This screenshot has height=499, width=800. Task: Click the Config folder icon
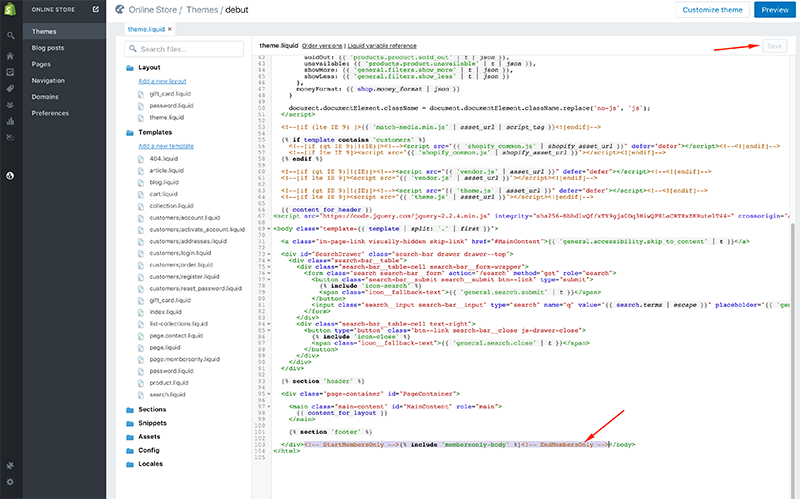(x=130, y=451)
